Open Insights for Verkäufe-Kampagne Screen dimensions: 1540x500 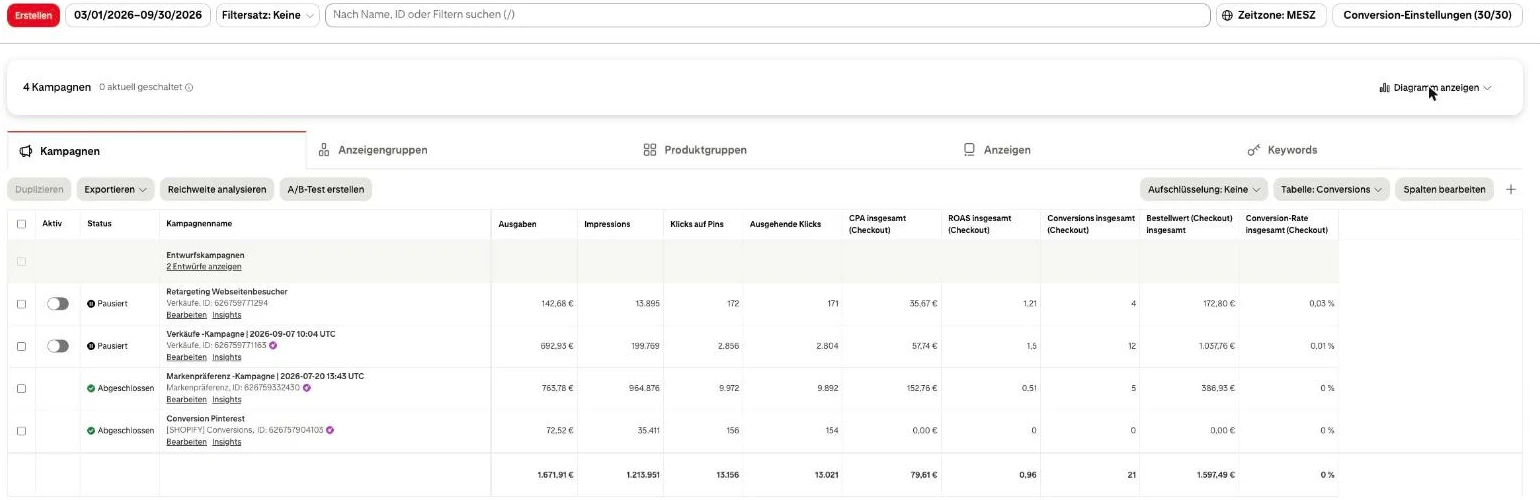coord(227,357)
